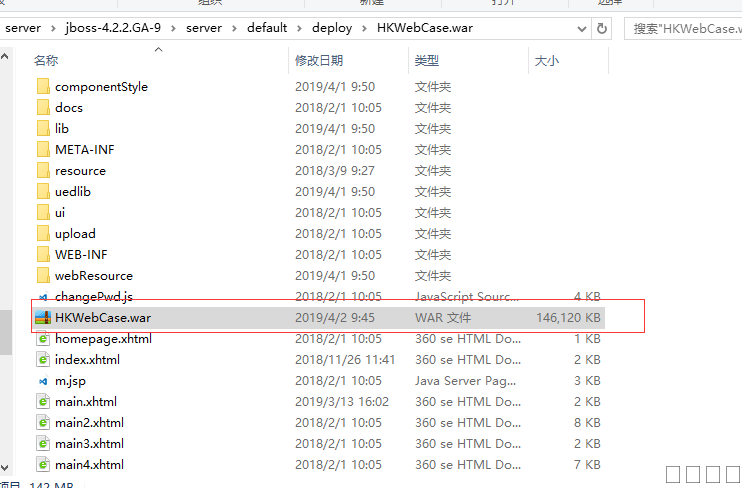Click the ui folder icon
Viewport: 742px width, 488px height.
coord(43,213)
